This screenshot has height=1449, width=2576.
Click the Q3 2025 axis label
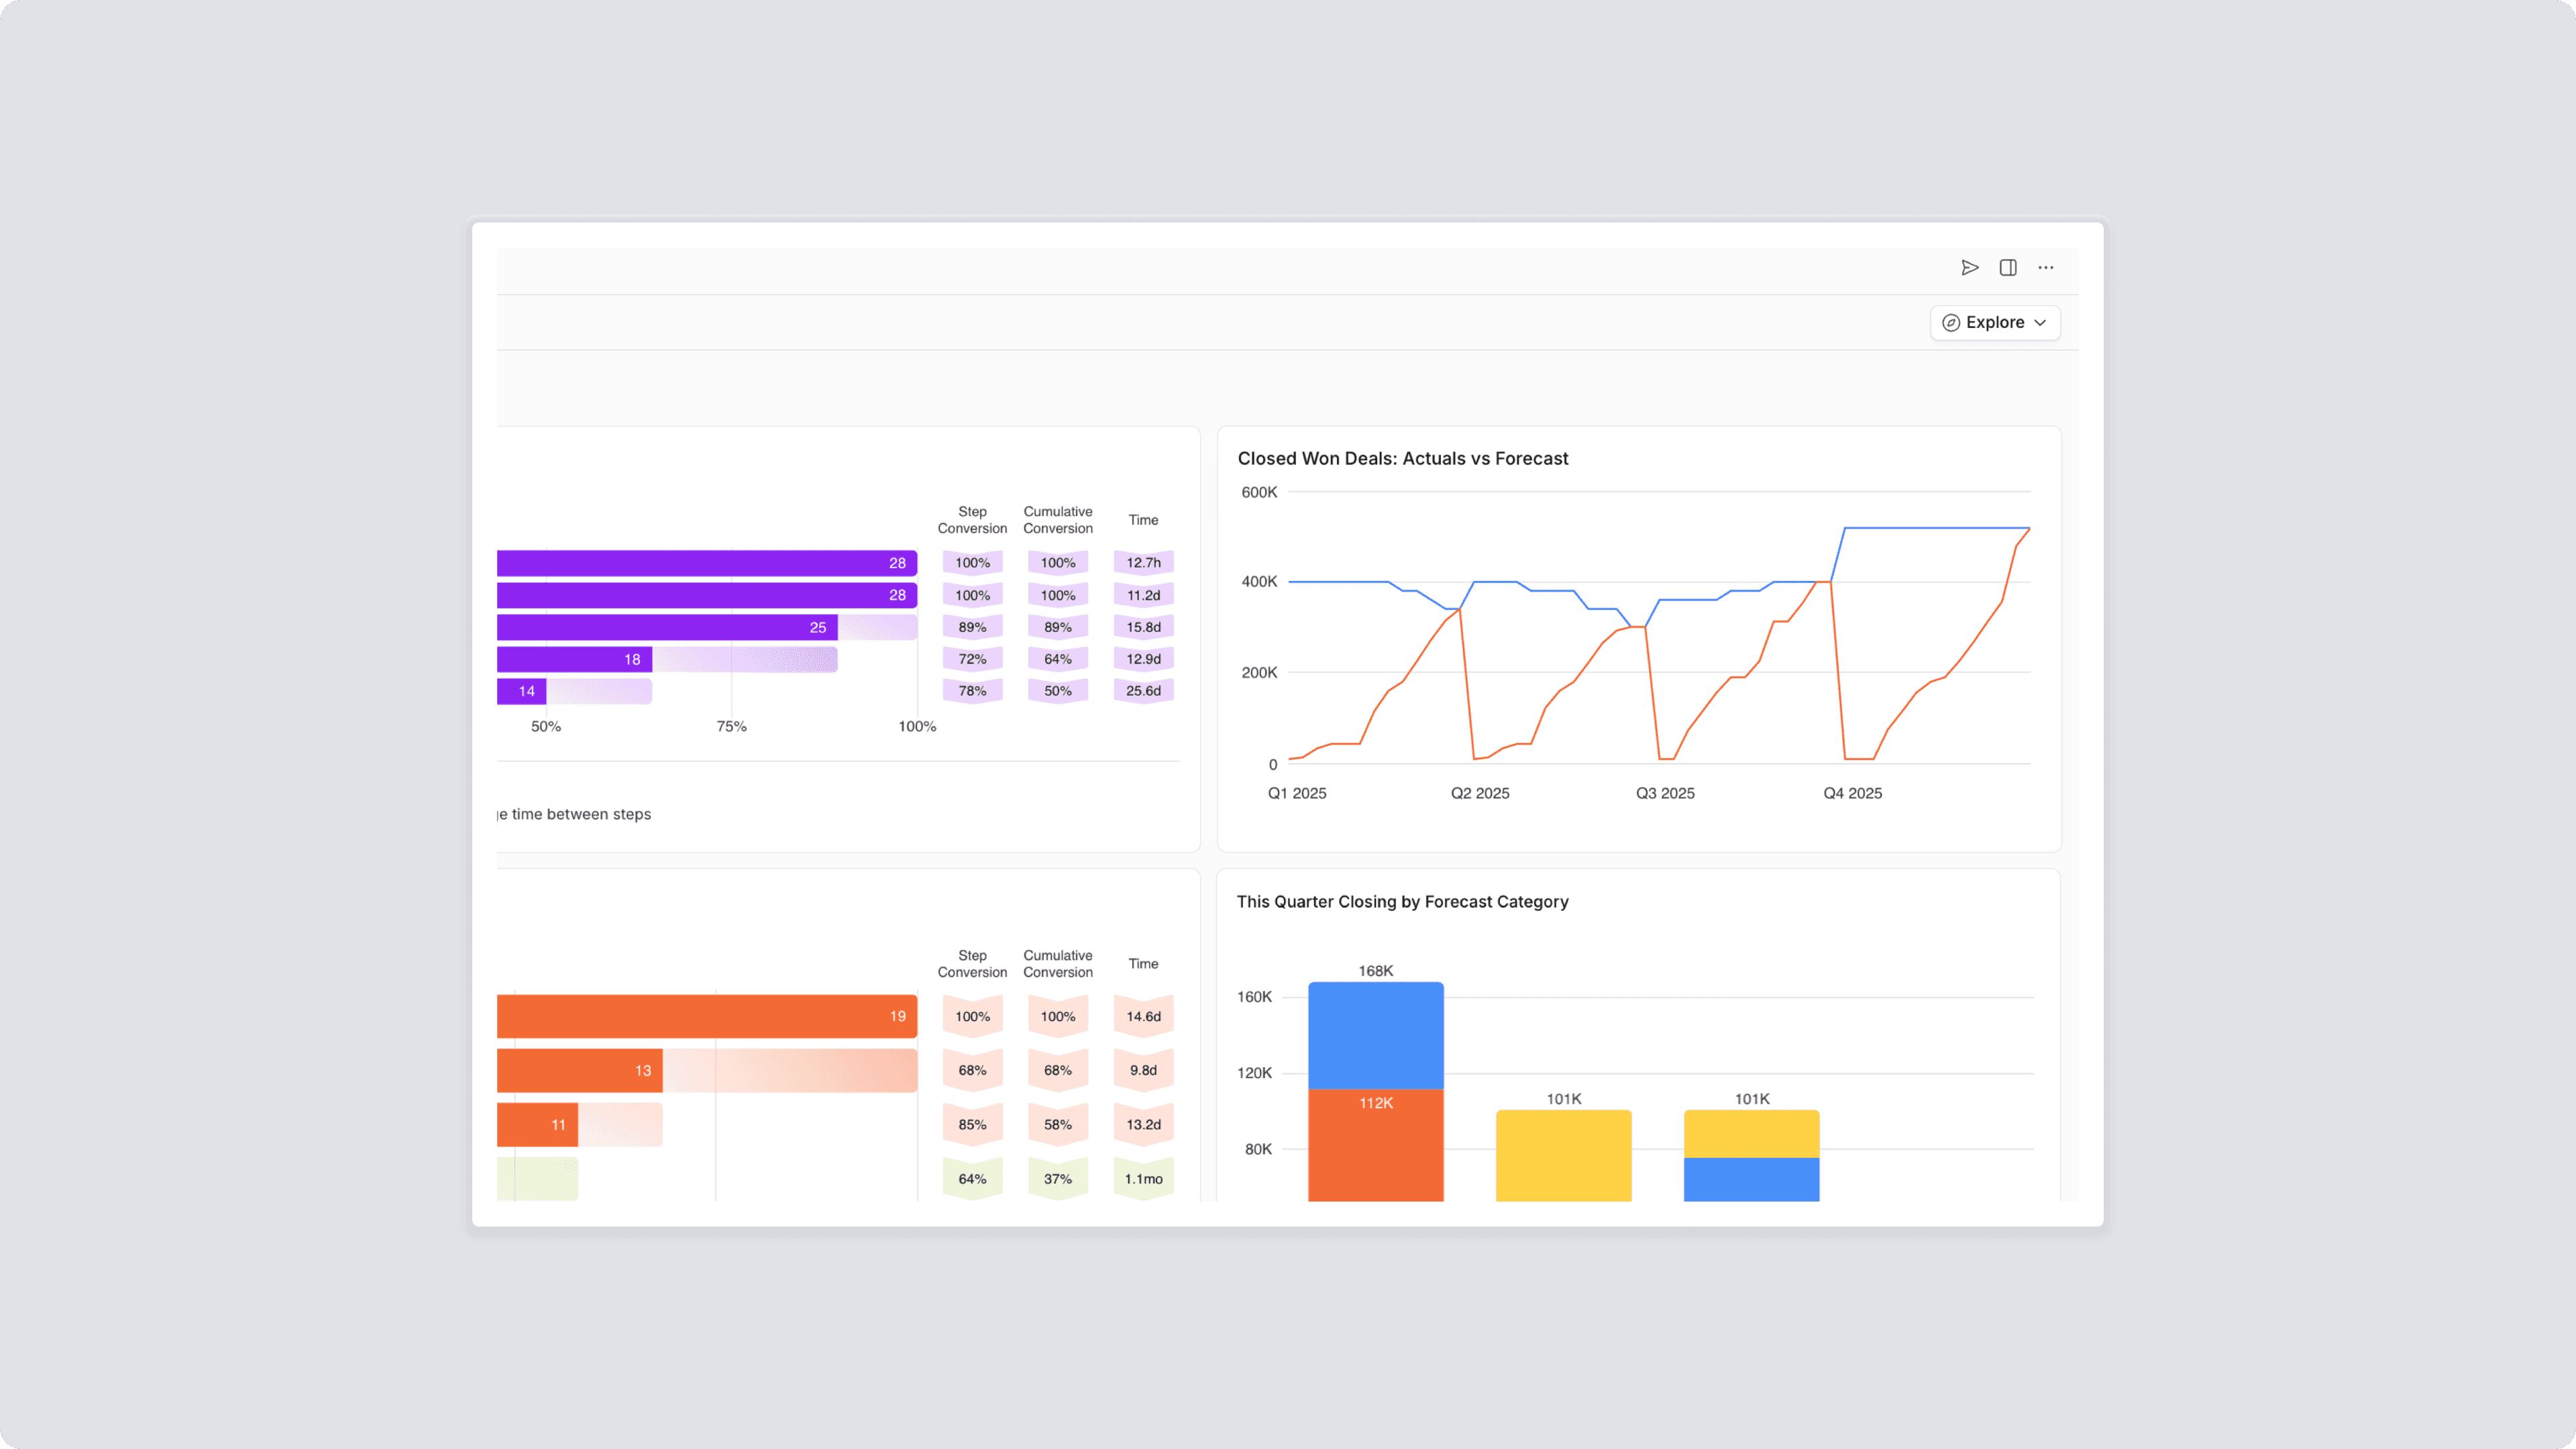tap(1664, 793)
